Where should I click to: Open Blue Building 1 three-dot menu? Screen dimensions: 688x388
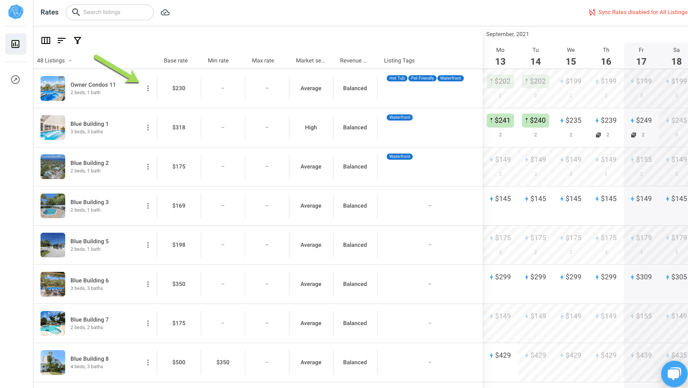tap(148, 127)
